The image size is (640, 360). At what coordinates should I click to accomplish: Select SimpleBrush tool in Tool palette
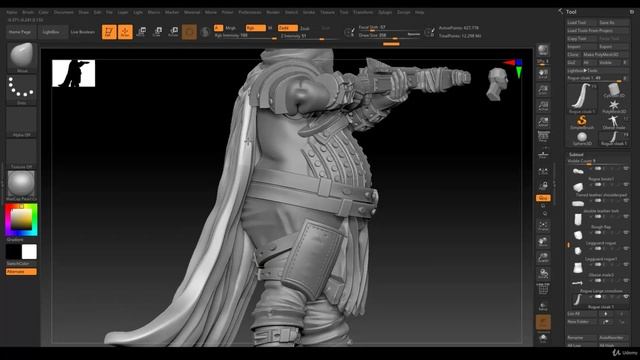(582, 121)
